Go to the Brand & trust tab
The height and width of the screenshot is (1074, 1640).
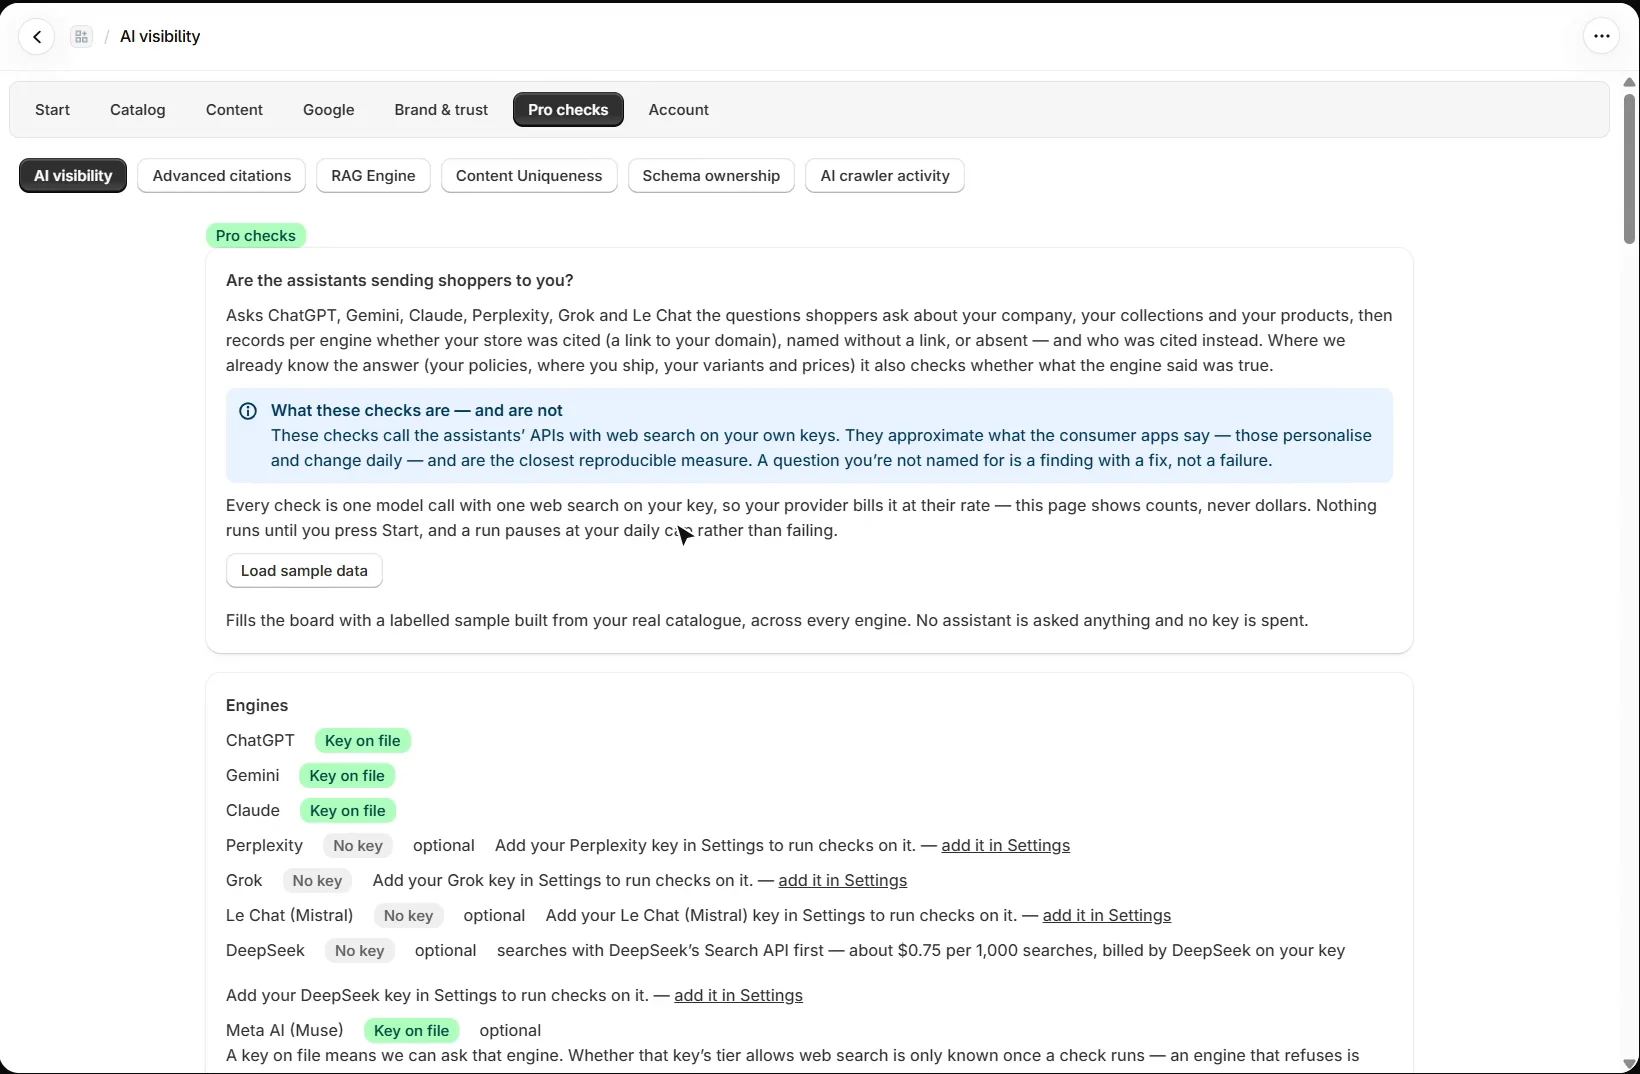(441, 110)
